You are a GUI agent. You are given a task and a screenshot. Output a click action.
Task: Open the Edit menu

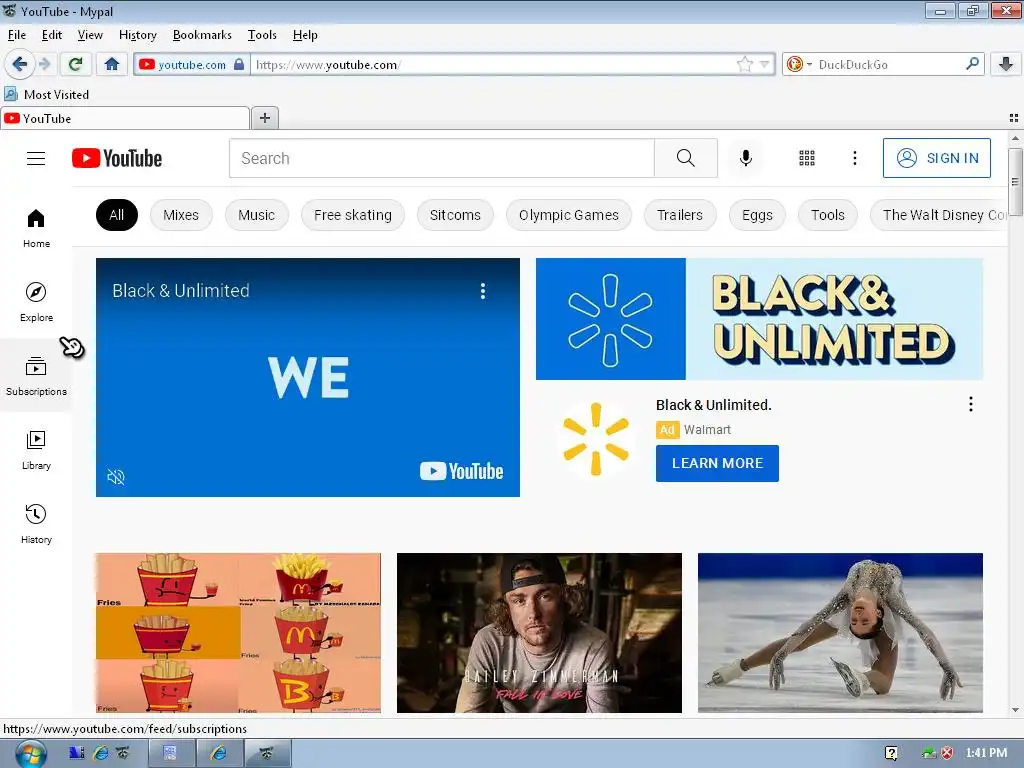pos(52,35)
